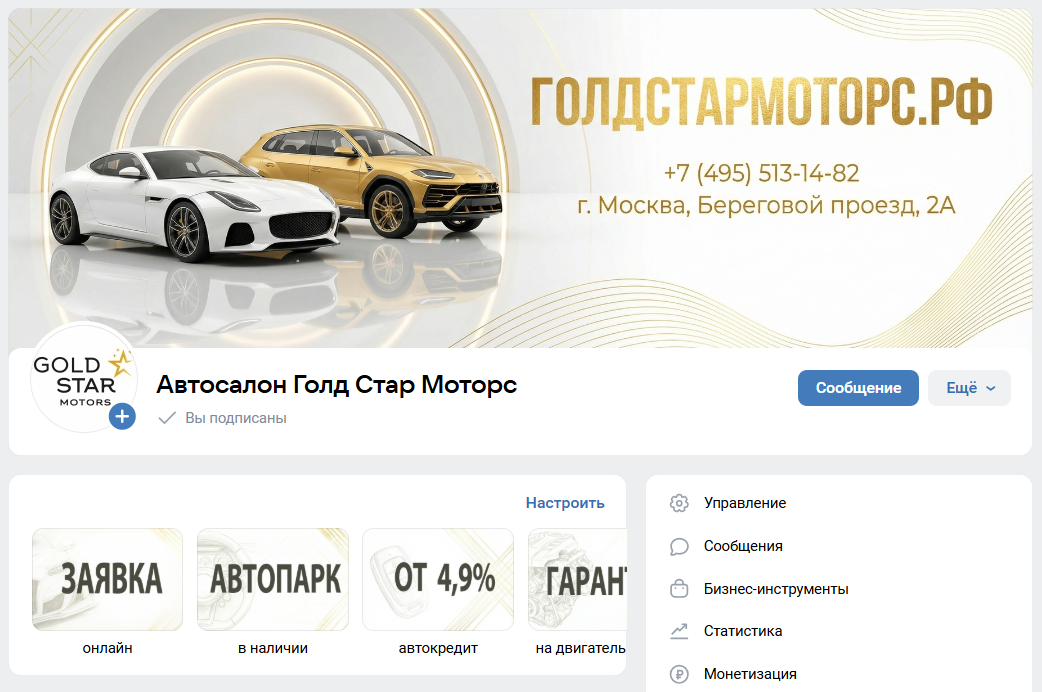Click the Настроить link
This screenshot has width=1042, height=692.
pyautogui.click(x=565, y=503)
